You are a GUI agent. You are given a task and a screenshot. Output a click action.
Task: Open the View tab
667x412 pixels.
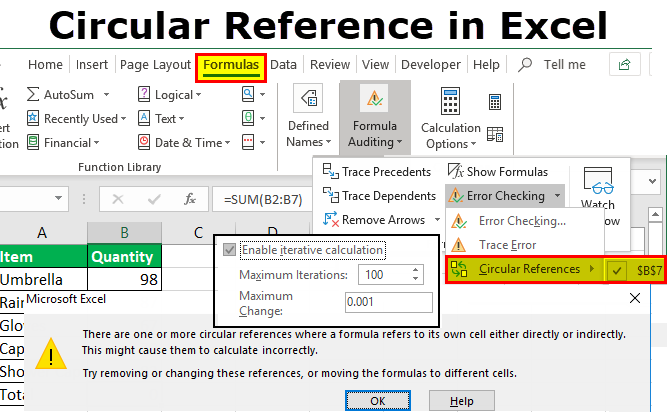click(375, 65)
